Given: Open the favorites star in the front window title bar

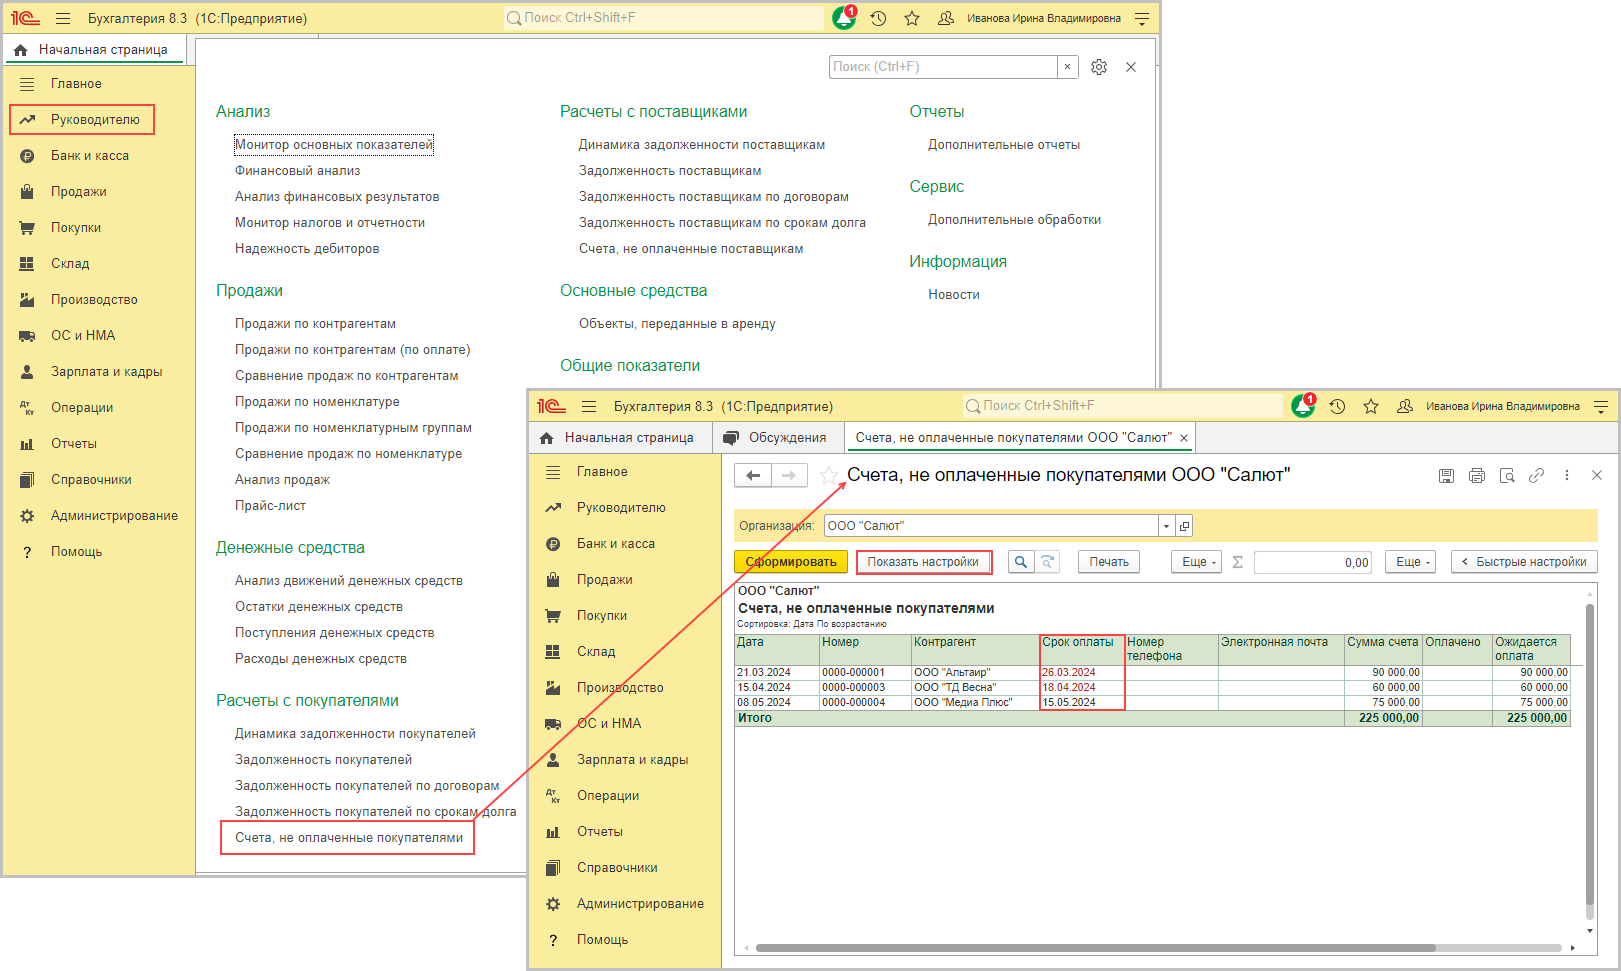Looking at the screenshot, I should (x=1371, y=406).
